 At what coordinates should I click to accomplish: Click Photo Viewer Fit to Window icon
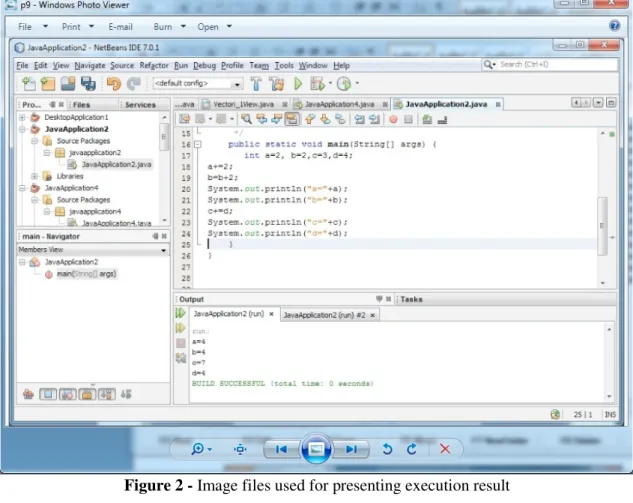(240, 449)
